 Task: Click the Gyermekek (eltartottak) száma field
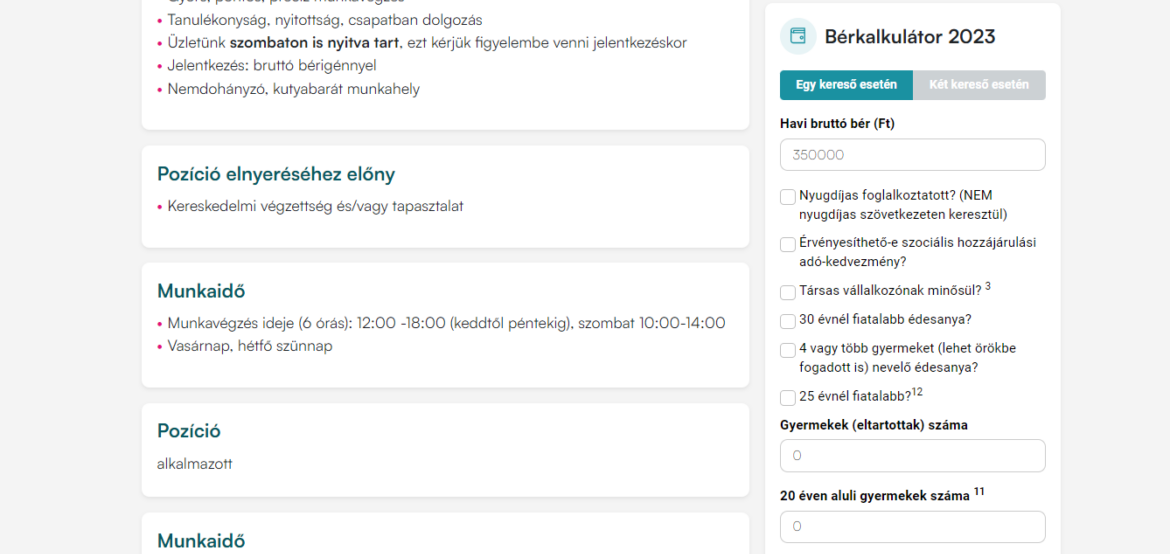913,455
